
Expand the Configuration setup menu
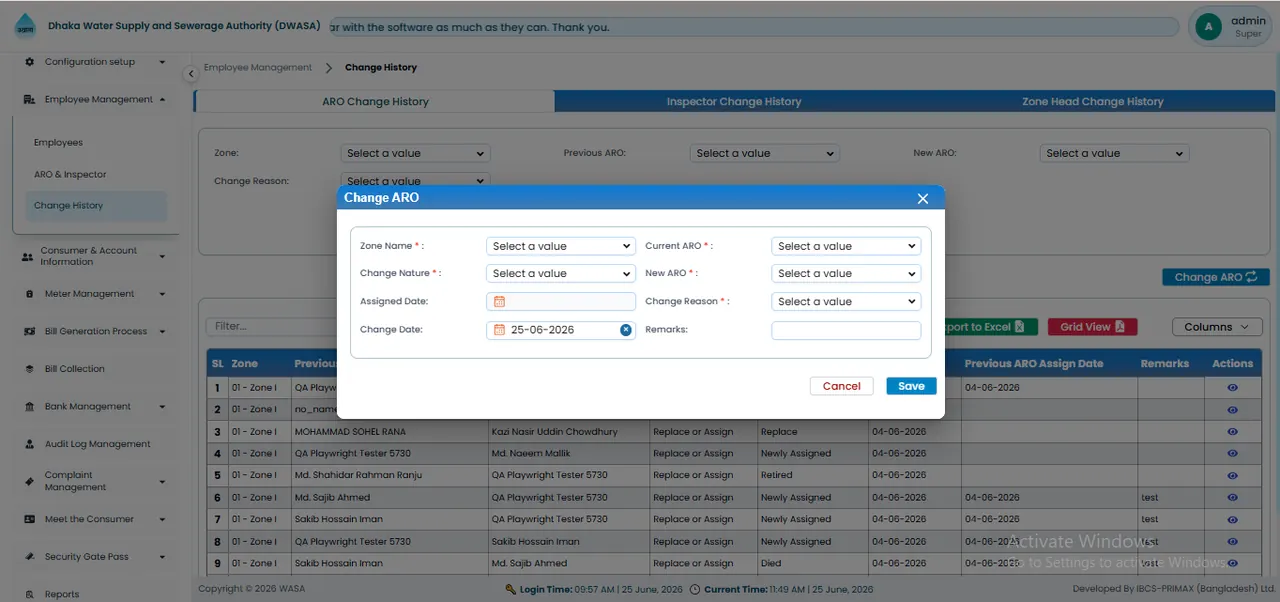[95, 62]
